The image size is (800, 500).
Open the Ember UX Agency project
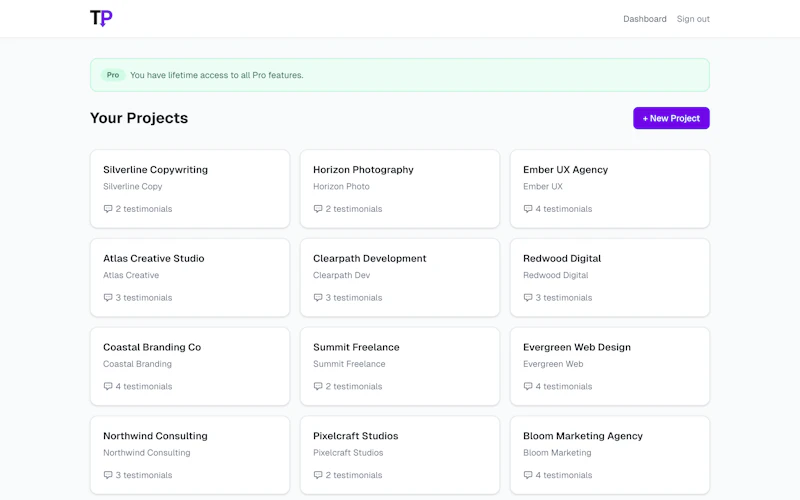click(610, 189)
